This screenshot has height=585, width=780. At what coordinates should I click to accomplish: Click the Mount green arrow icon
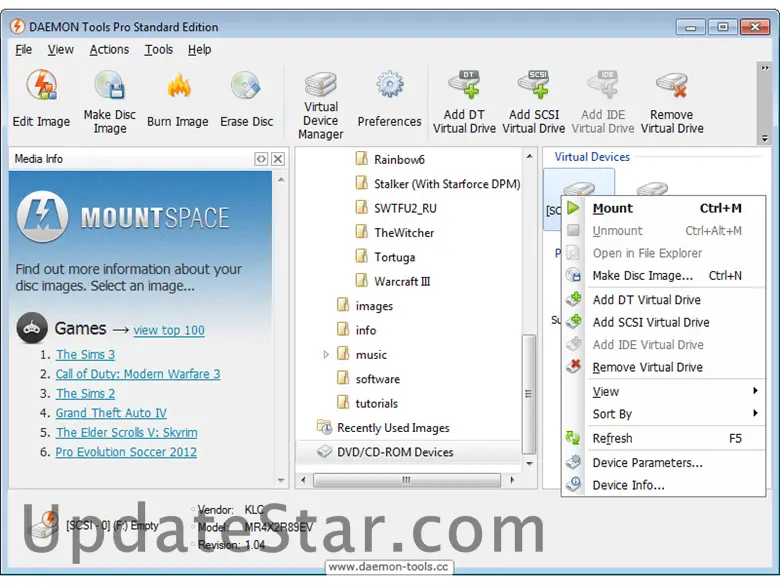[x=573, y=208]
